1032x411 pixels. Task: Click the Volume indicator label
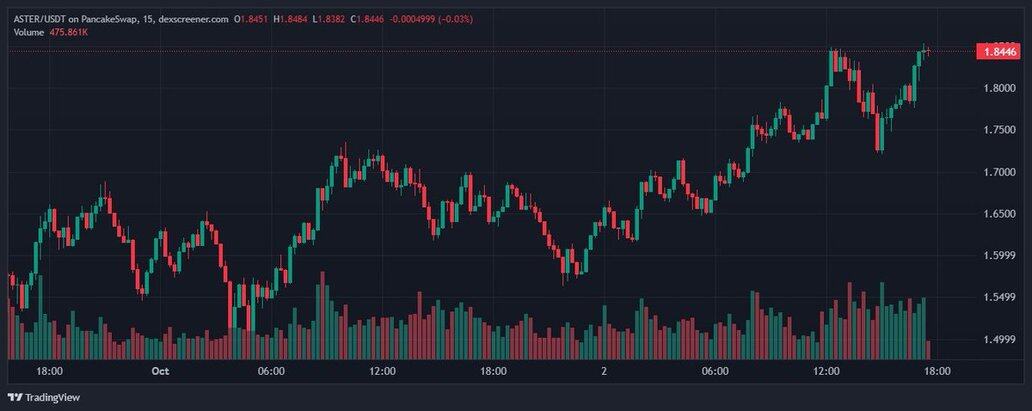point(28,32)
